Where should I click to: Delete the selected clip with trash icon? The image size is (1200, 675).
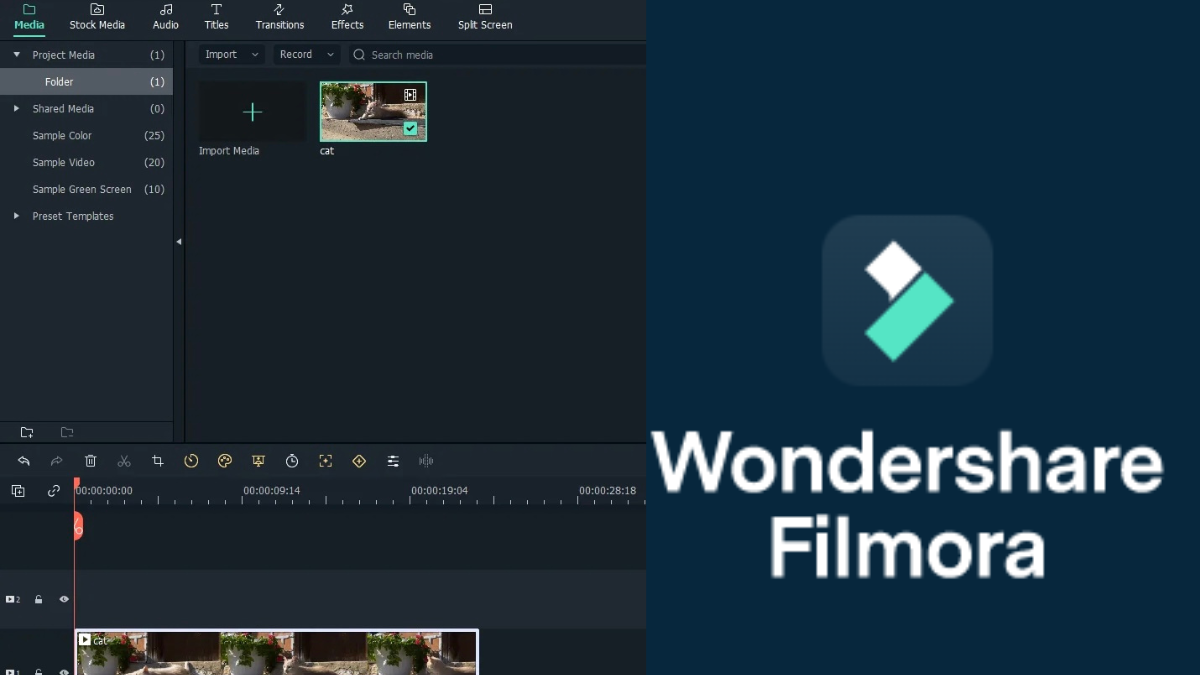click(x=91, y=461)
